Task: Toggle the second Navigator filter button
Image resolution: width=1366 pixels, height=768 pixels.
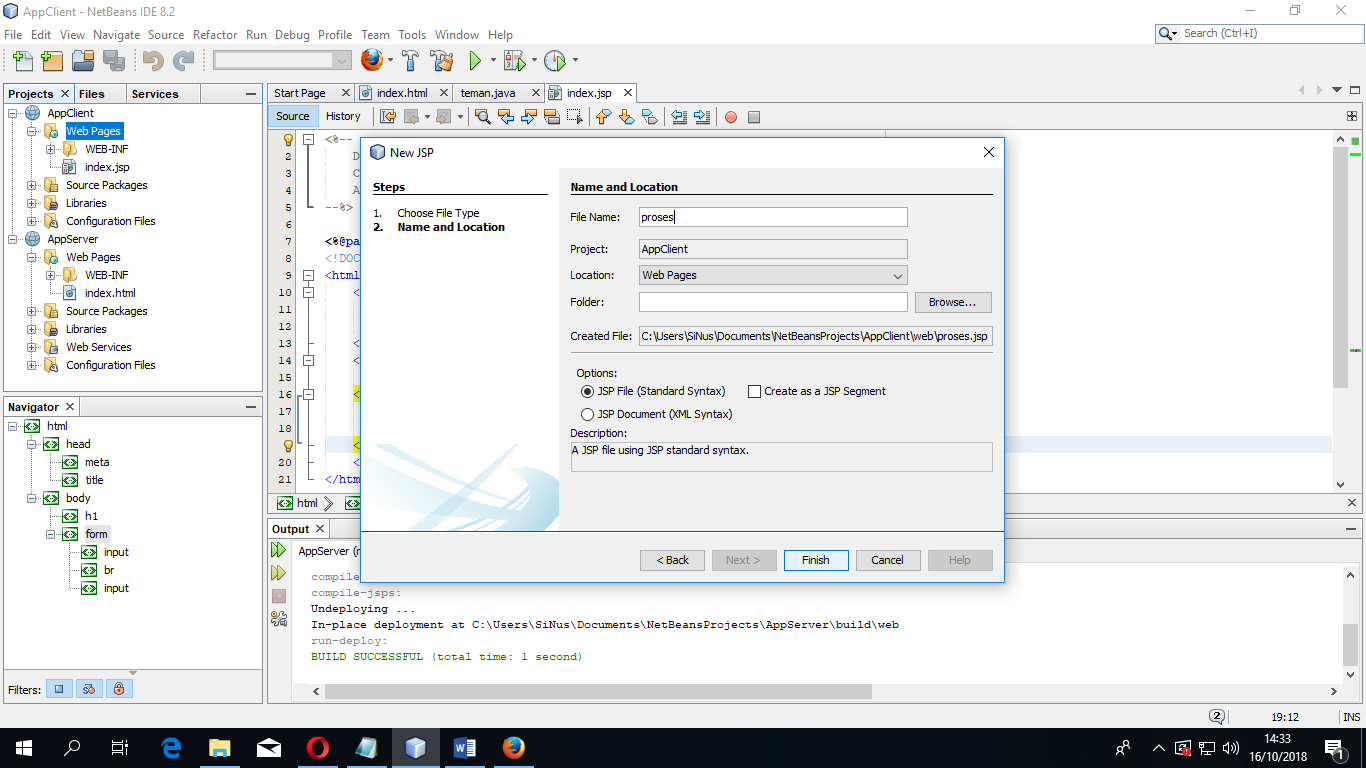Action: point(89,689)
